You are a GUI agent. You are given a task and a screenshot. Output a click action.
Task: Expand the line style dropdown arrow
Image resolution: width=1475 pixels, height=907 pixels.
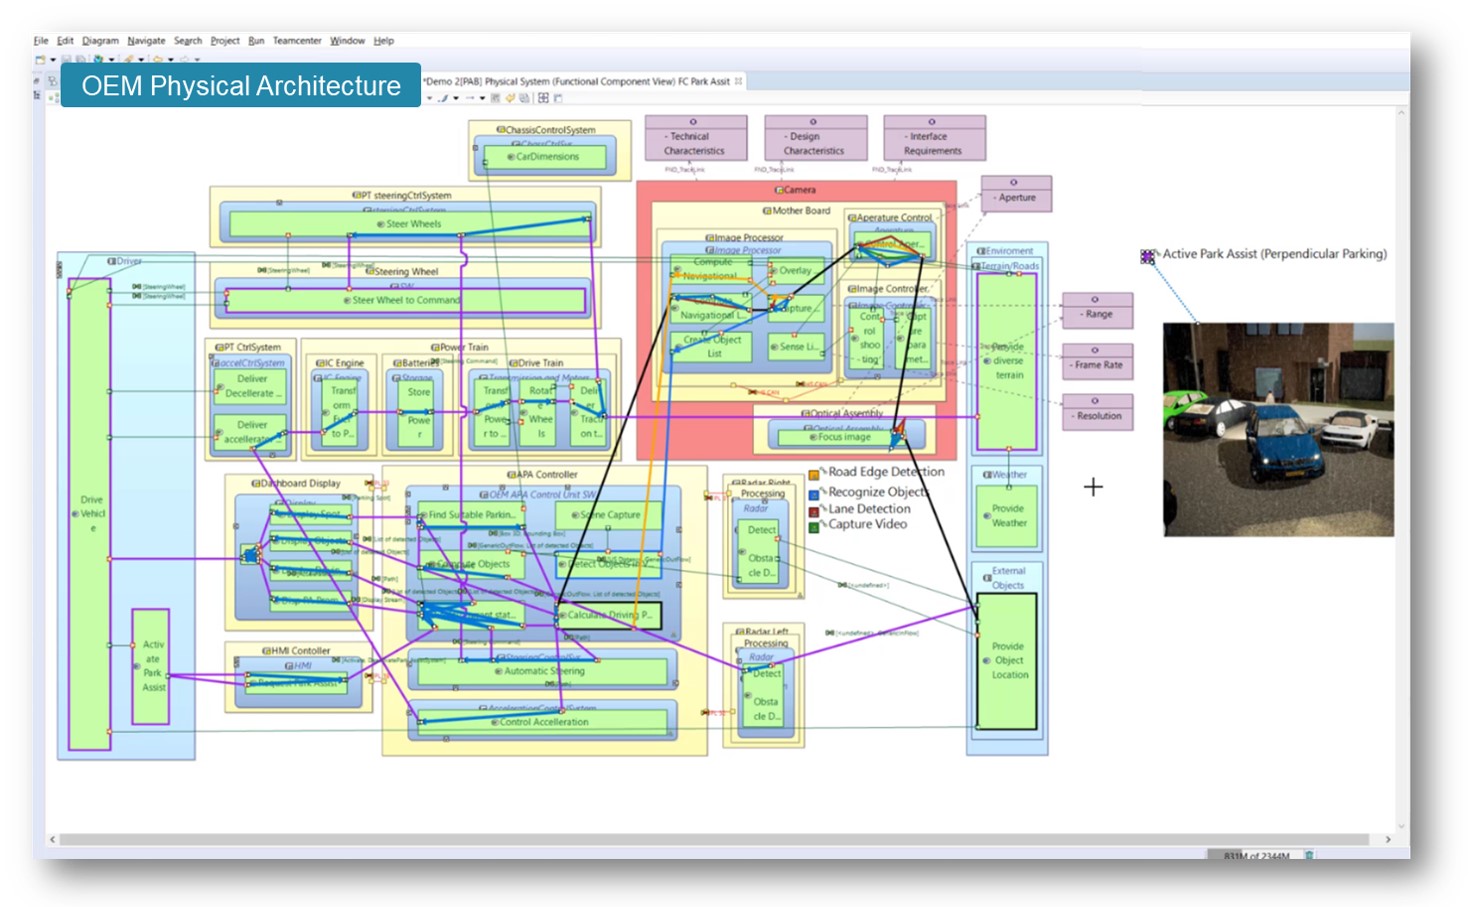[456, 97]
